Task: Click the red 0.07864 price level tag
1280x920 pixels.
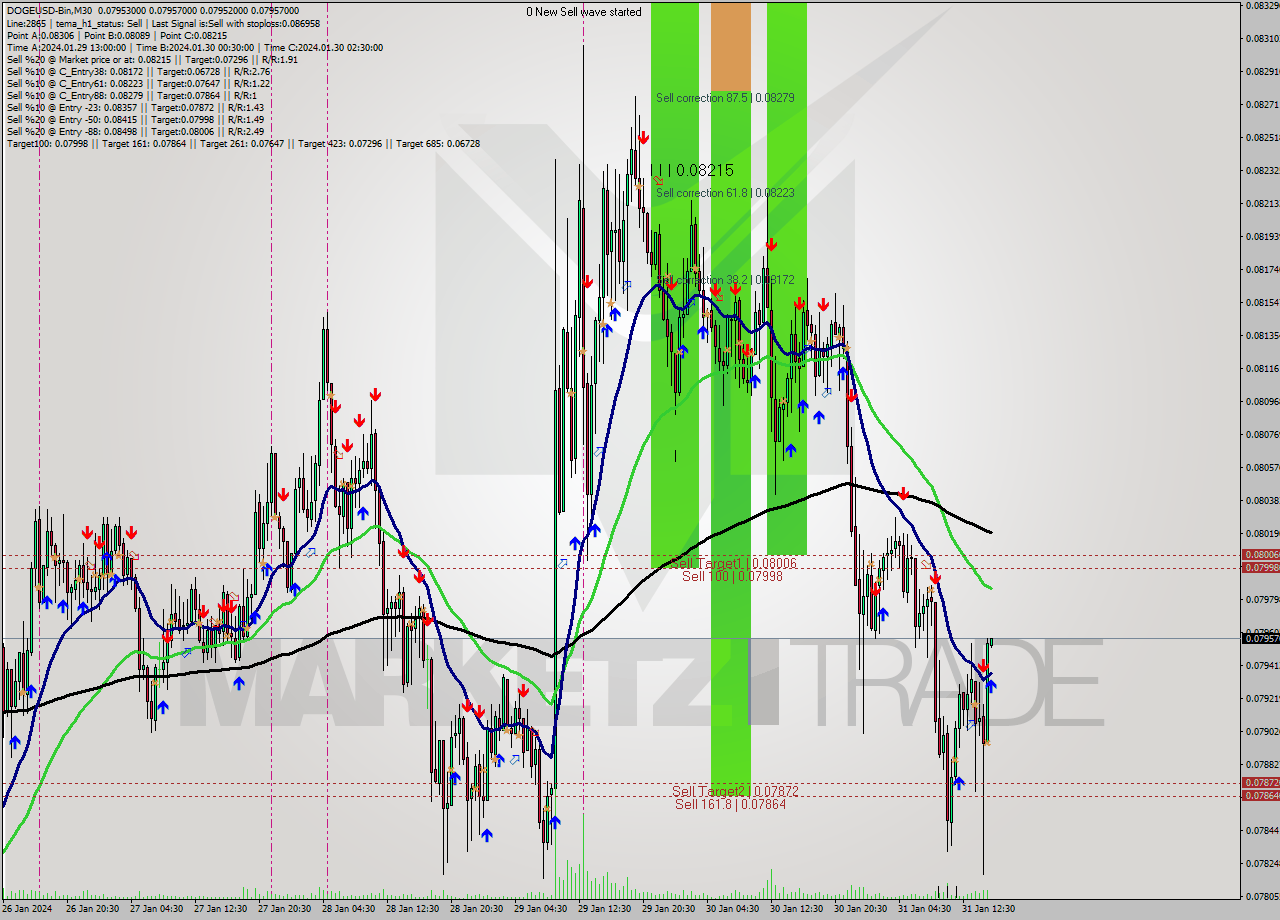Action: click(1260, 795)
